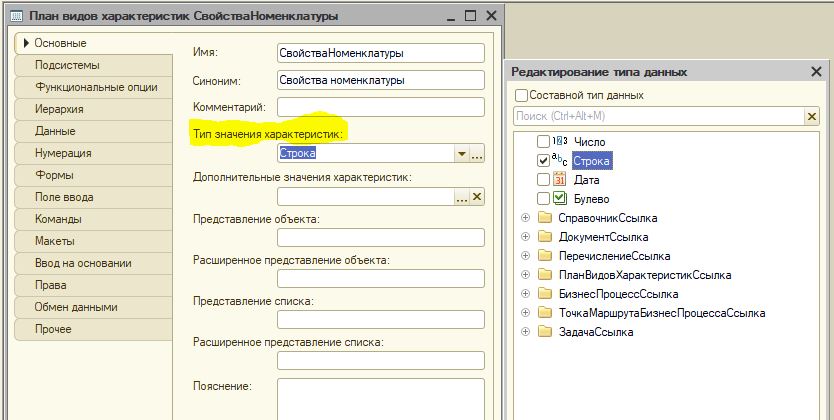Viewport: 834px width, 420px height.
Task: Click the Дата calendar icon
Action: 560,180
